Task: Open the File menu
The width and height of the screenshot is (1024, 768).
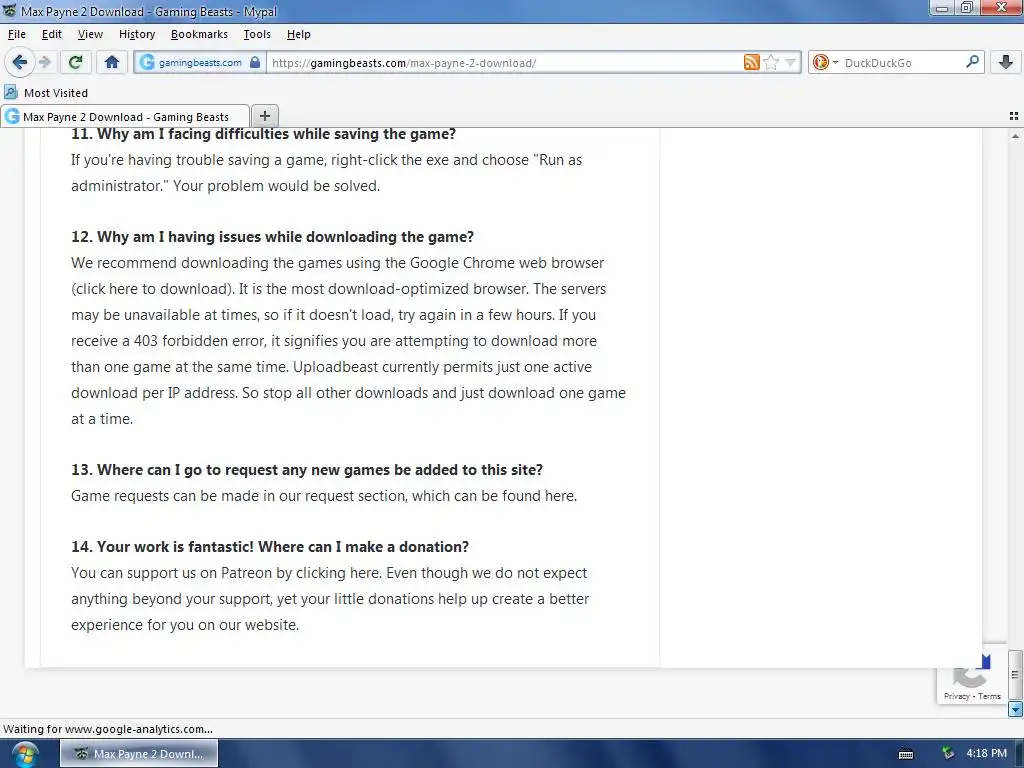Action: [17, 34]
